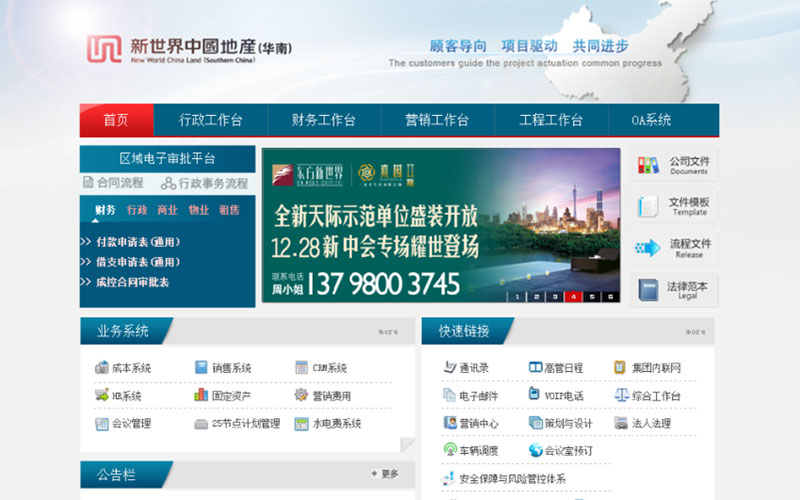The width and height of the screenshot is (800, 500).
Task: Go to the 首页 home tab
Action: [116, 120]
